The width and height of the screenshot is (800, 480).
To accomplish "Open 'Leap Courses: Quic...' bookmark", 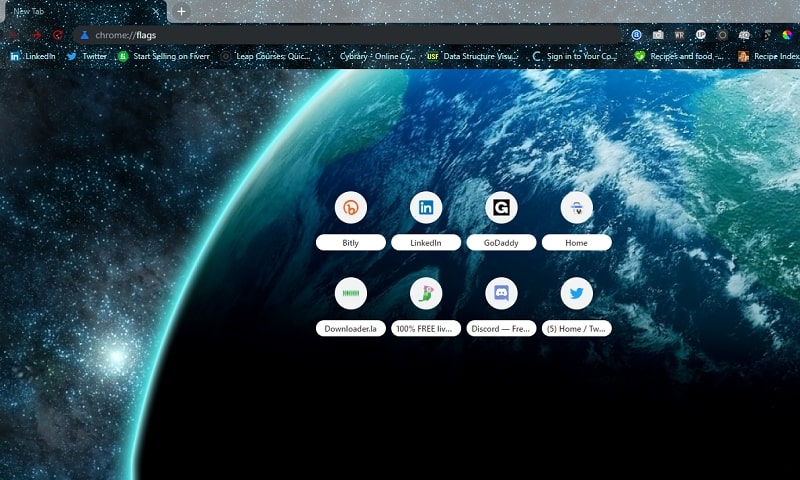I will pos(273,56).
